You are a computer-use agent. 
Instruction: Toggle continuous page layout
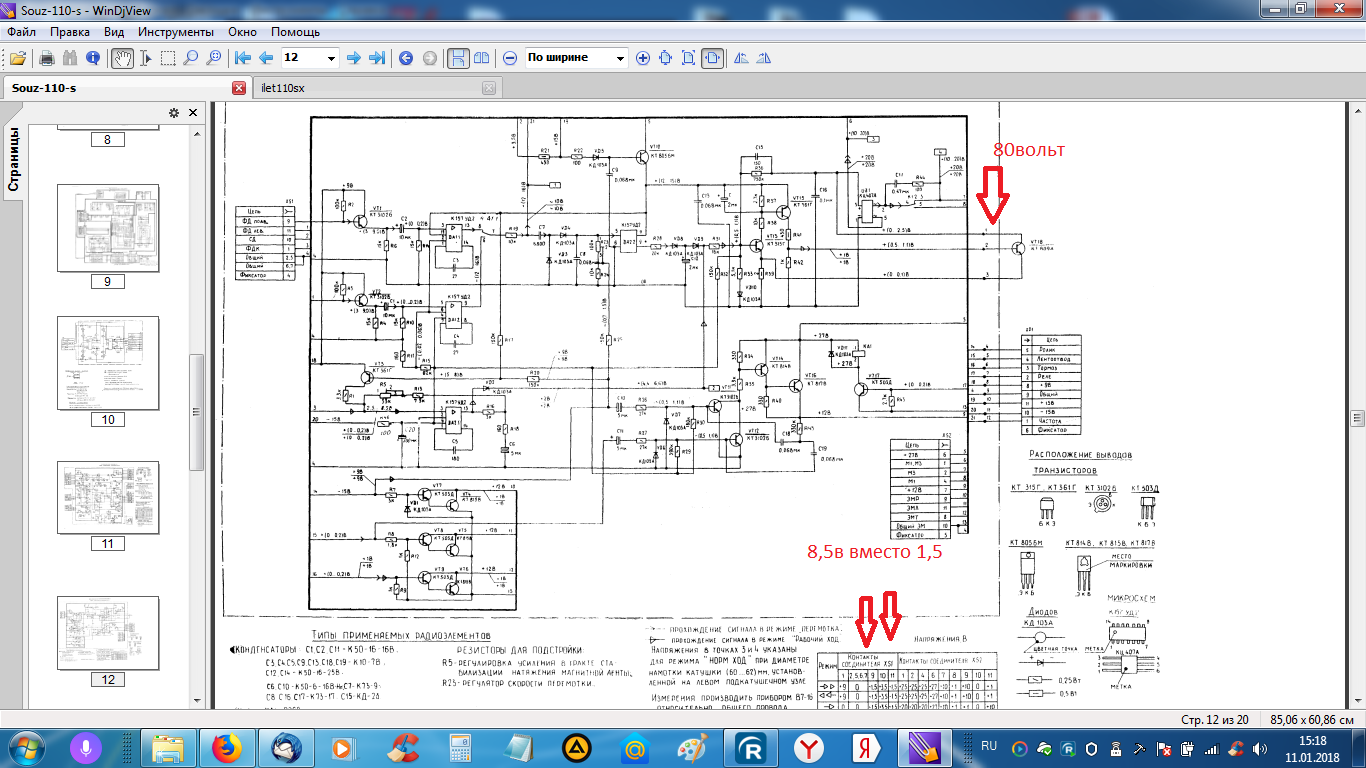(x=457, y=58)
